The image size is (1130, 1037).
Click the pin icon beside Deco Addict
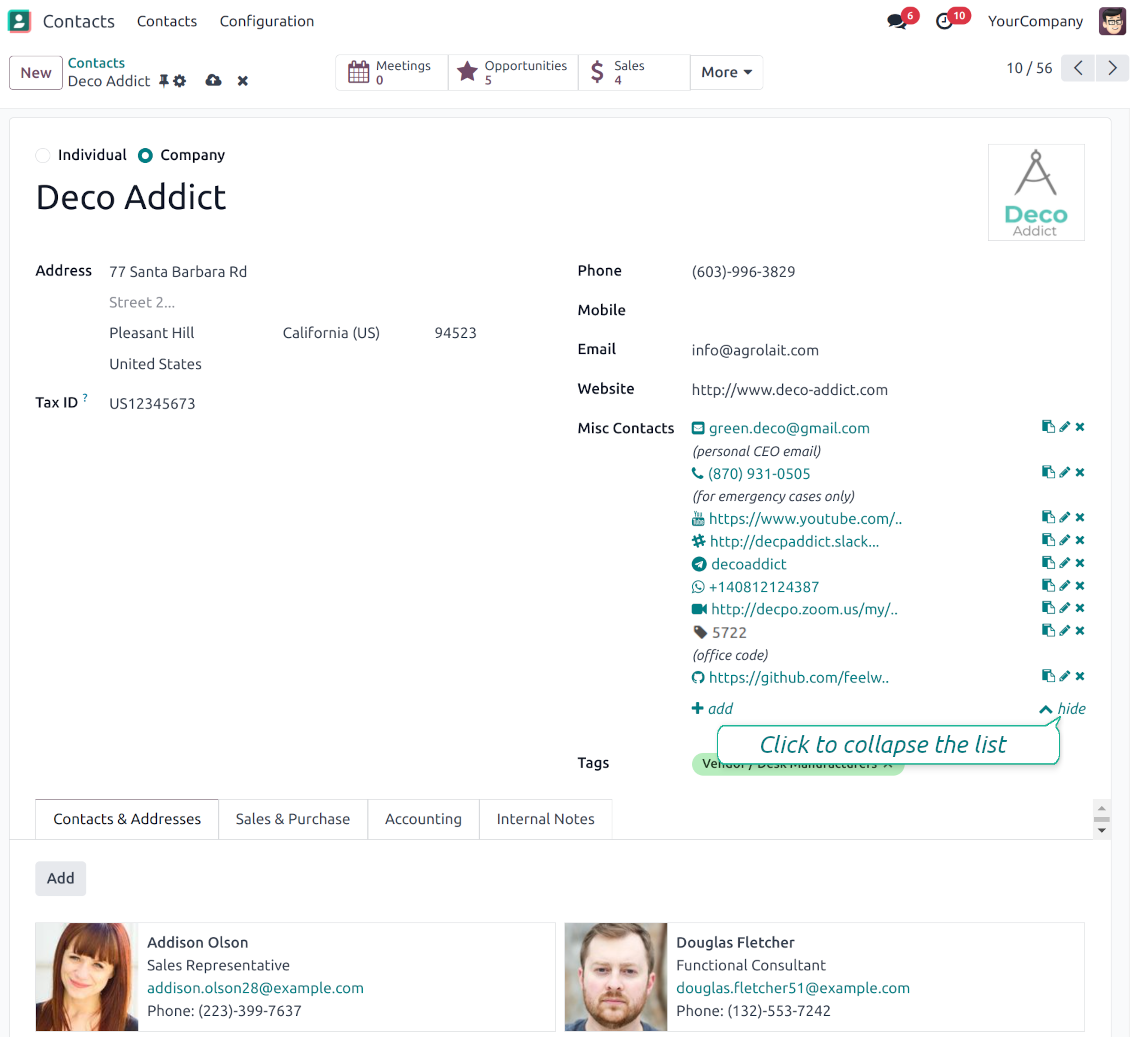click(164, 81)
